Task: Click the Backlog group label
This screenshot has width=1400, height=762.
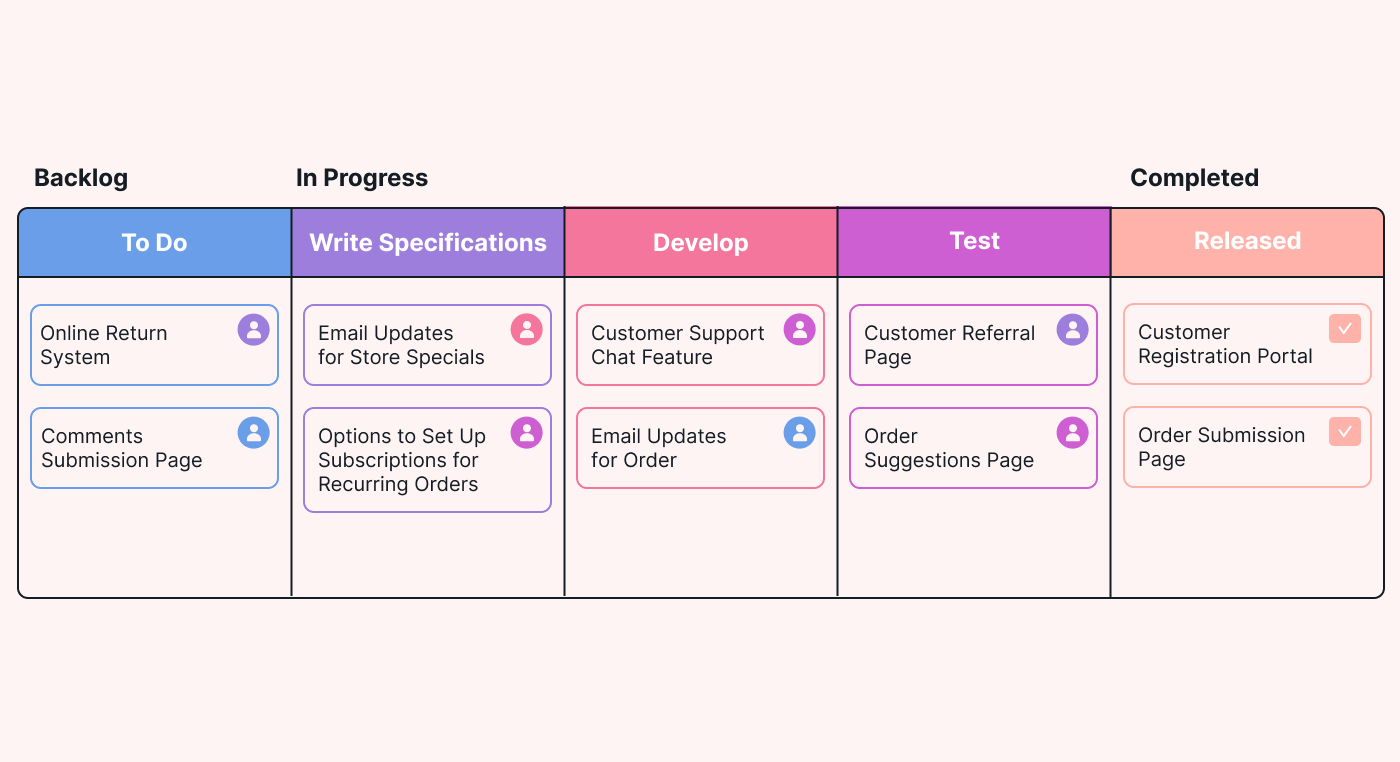Action: [x=81, y=178]
